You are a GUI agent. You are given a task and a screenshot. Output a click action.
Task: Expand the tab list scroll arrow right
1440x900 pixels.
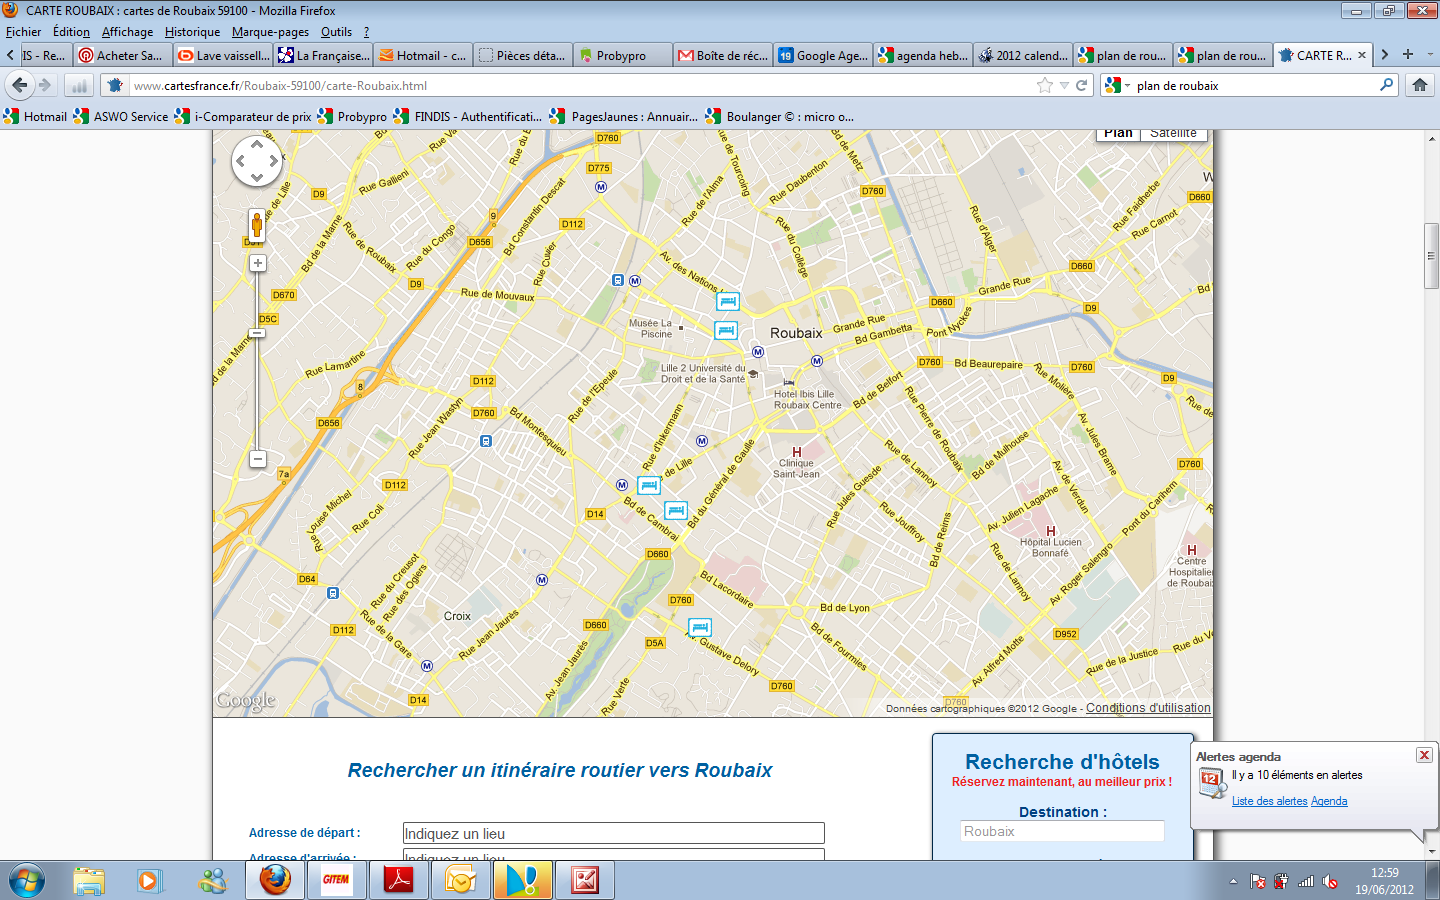(1385, 55)
